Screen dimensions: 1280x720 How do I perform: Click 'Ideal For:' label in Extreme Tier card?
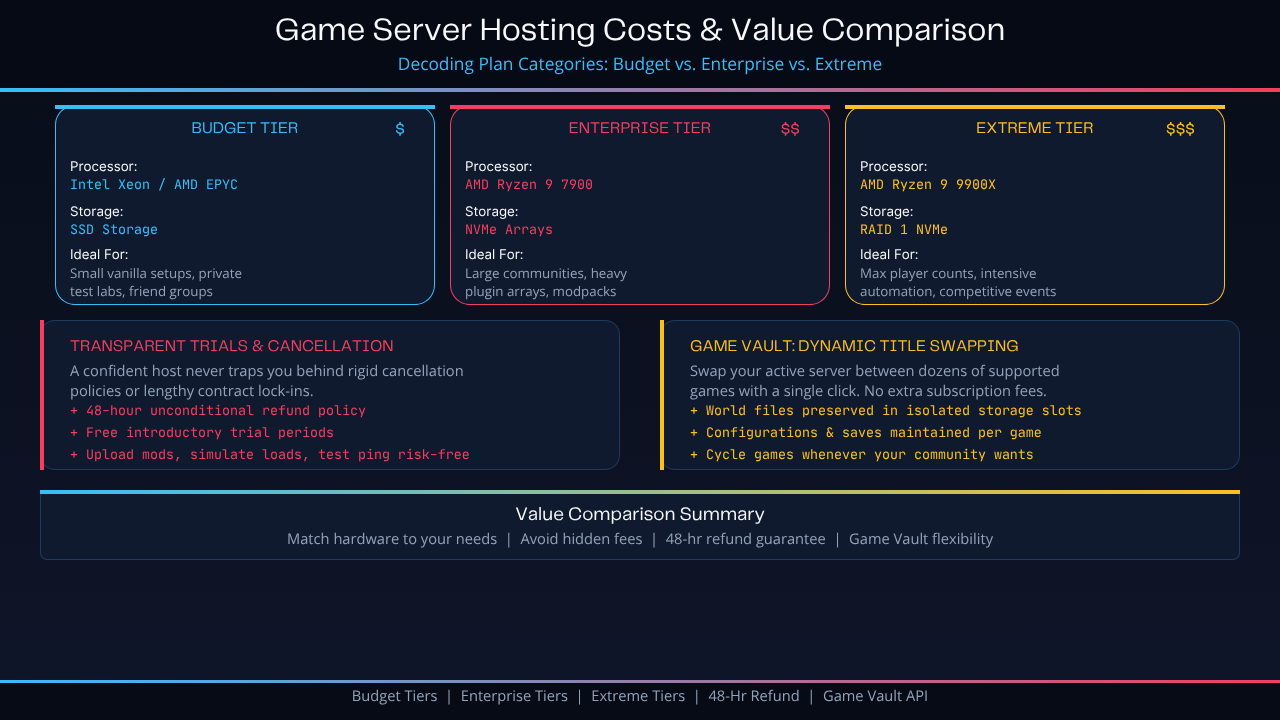889,255
